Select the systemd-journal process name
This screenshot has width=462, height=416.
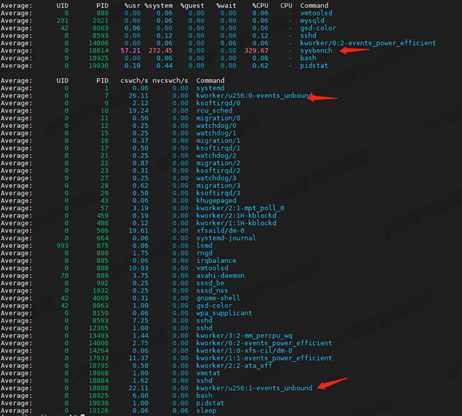tap(226, 238)
